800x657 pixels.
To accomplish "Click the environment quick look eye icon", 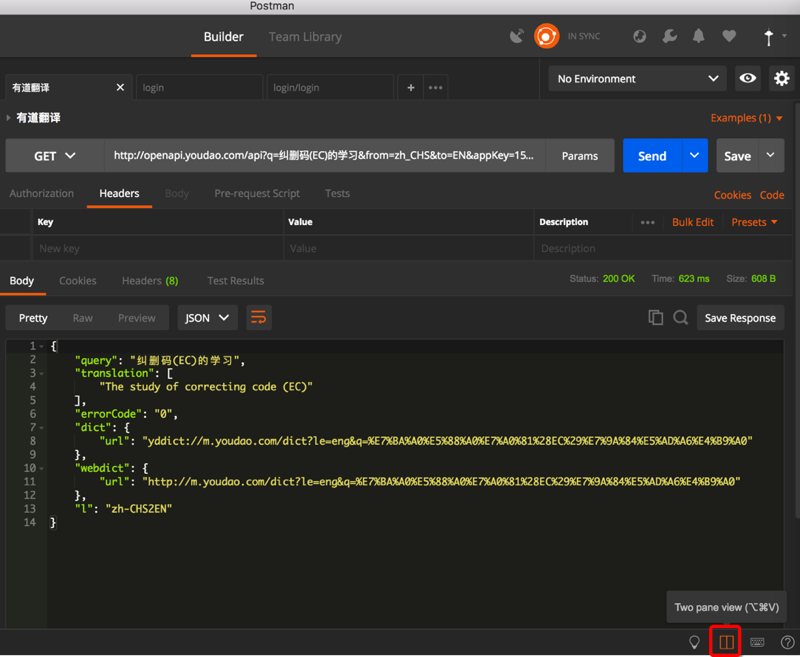I will click(x=747, y=79).
